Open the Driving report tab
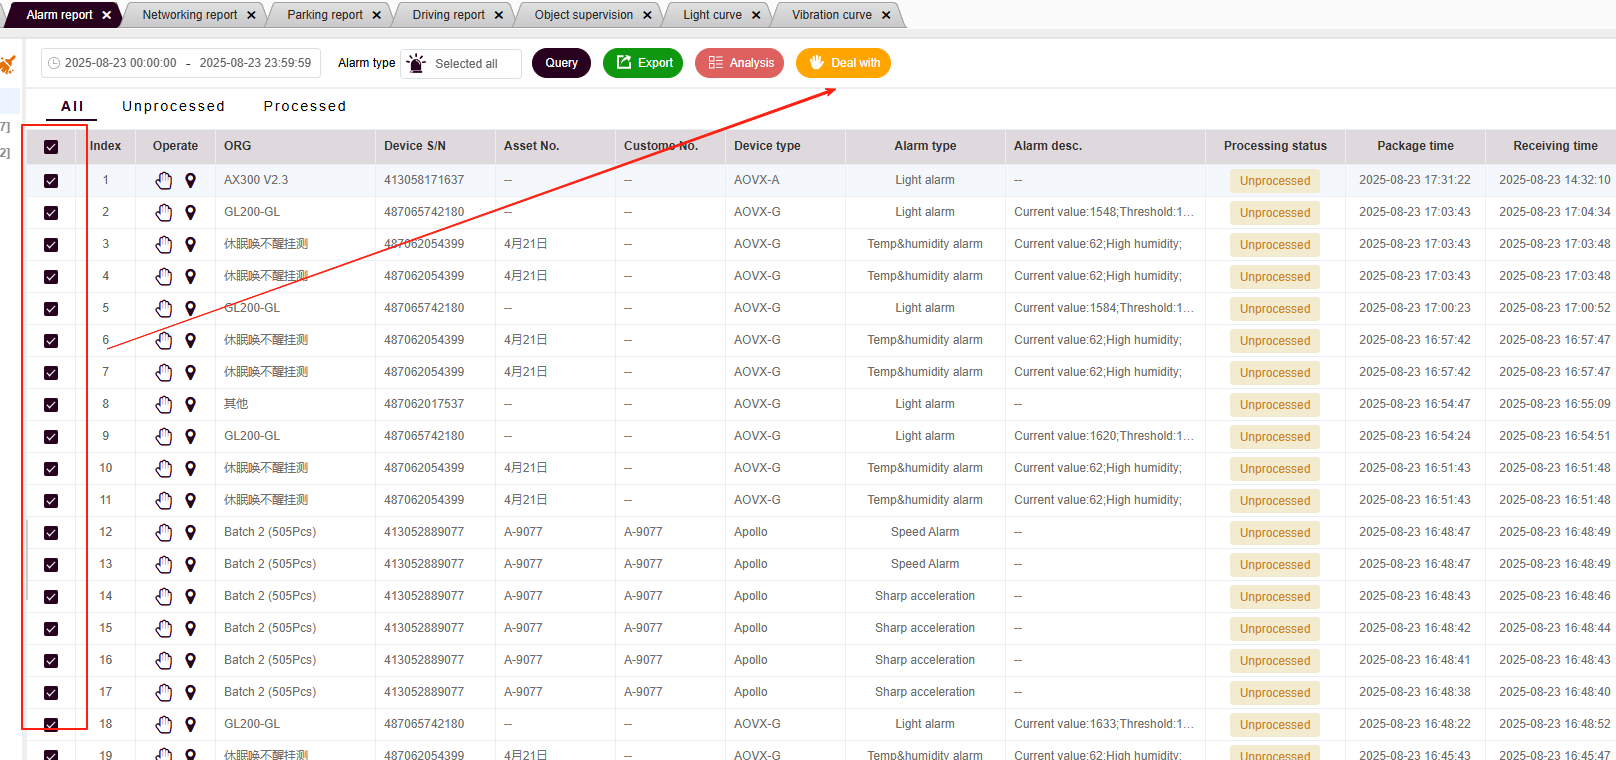1616x760 pixels. tap(447, 15)
